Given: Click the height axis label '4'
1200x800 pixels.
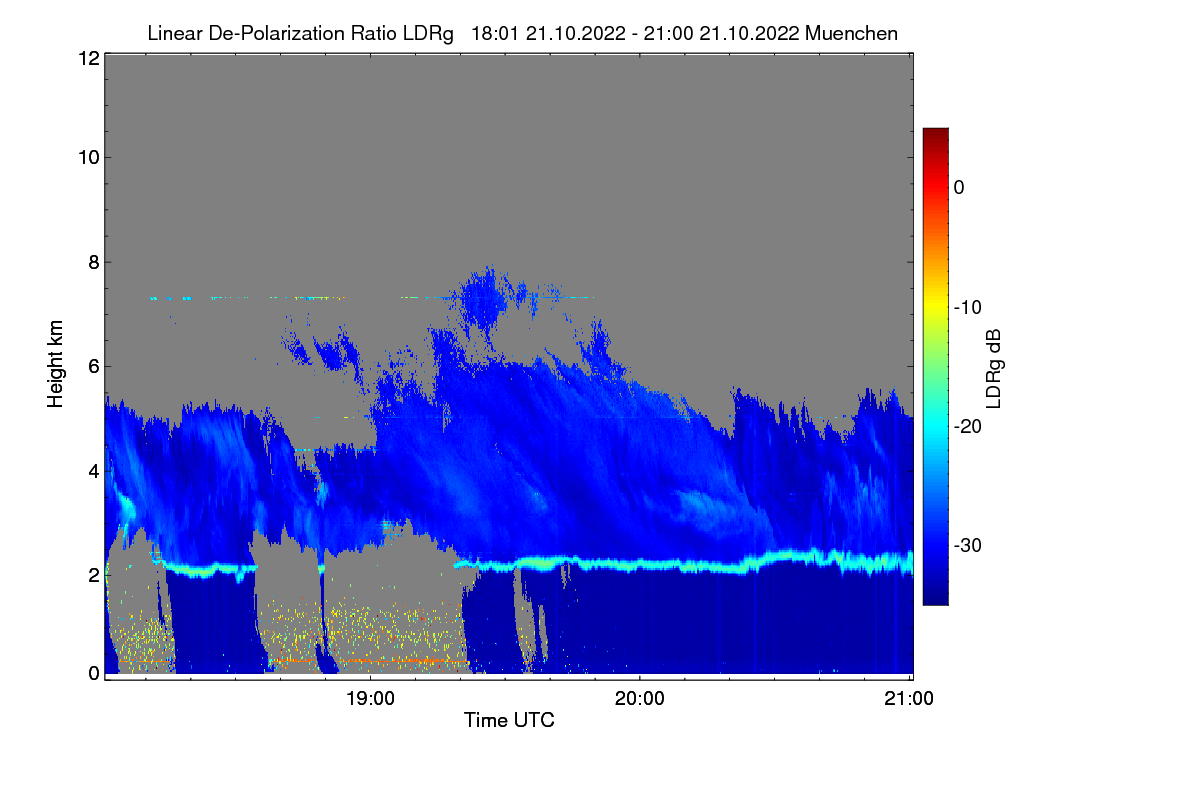Looking at the screenshot, I should pos(92,470).
